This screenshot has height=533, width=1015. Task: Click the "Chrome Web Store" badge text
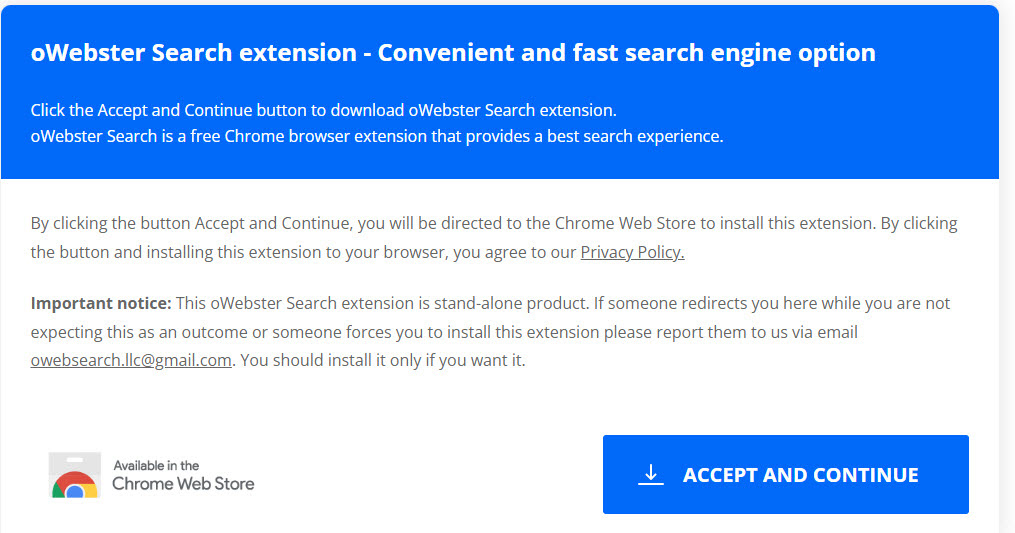183,484
